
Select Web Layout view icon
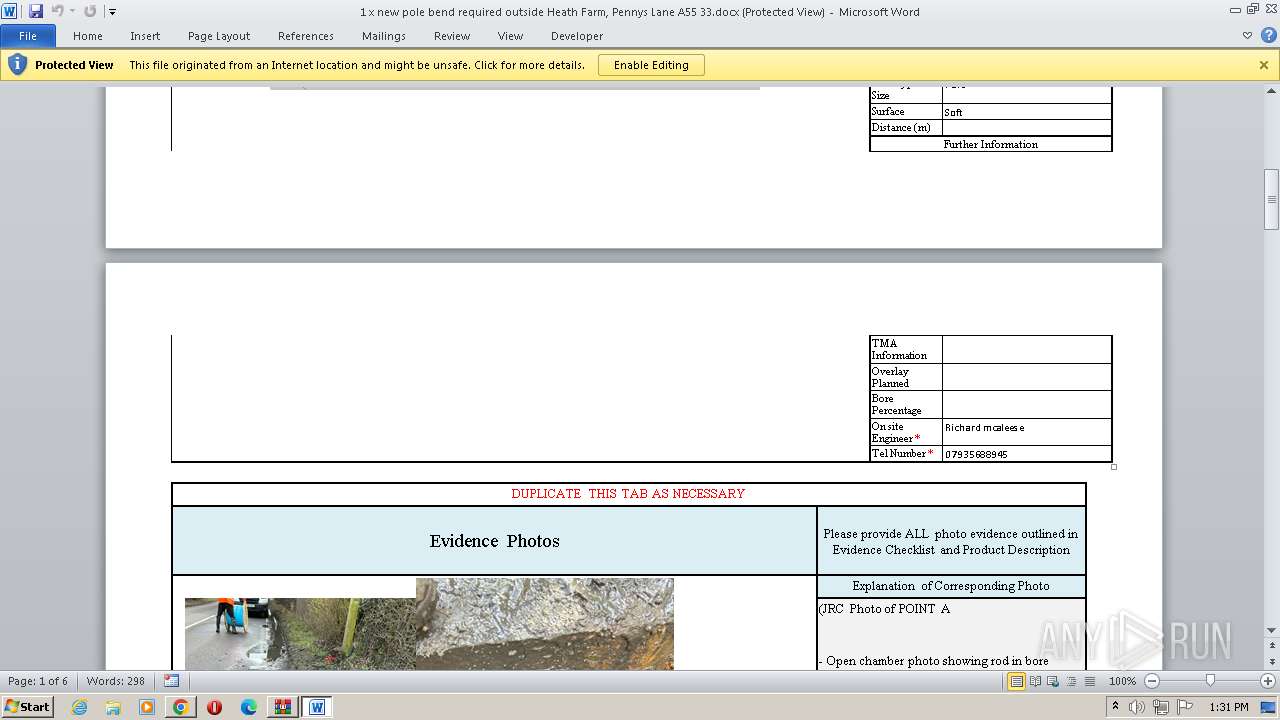(x=1054, y=681)
